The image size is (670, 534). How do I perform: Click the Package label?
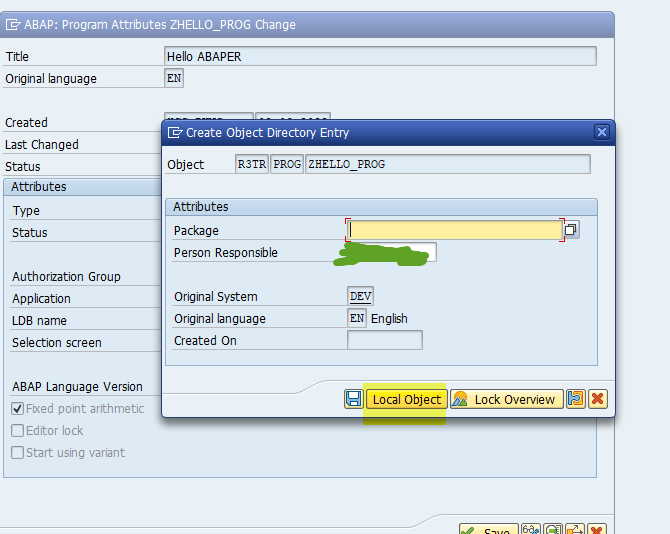point(196,231)
